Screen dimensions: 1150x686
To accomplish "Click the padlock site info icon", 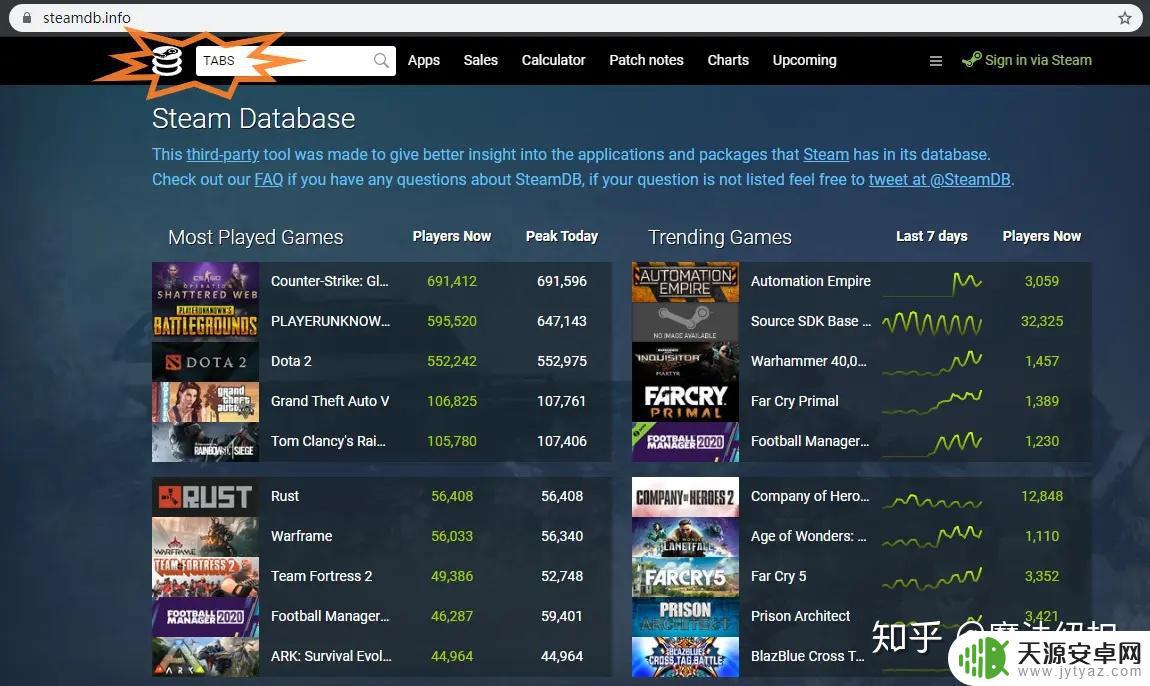I will coord(27,18).
